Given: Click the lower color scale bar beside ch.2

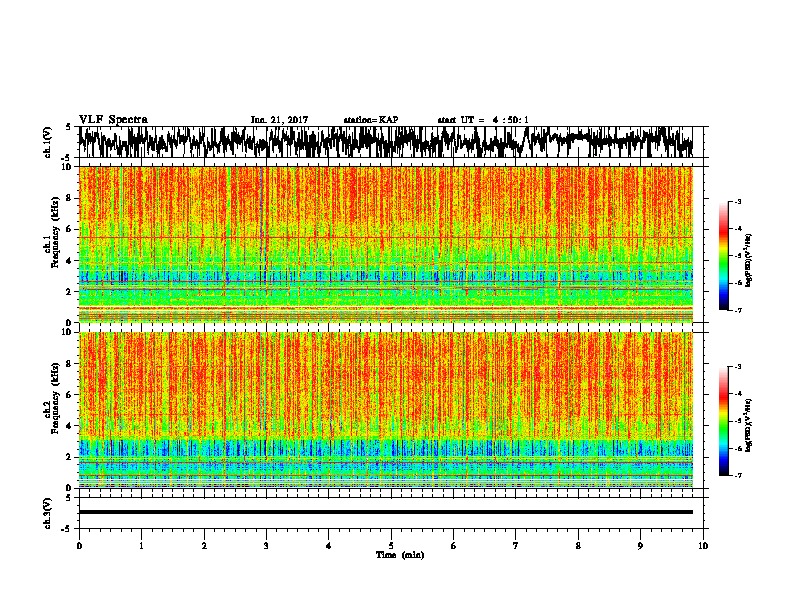Looking at the screenshot, I should [724, 421].
